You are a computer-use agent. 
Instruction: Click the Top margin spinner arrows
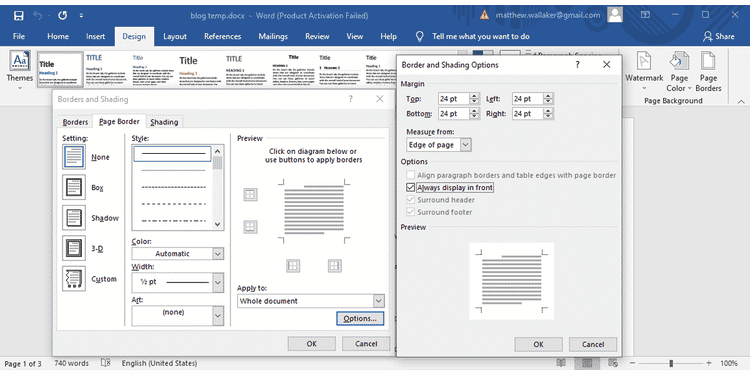click(x=474, y=99)
